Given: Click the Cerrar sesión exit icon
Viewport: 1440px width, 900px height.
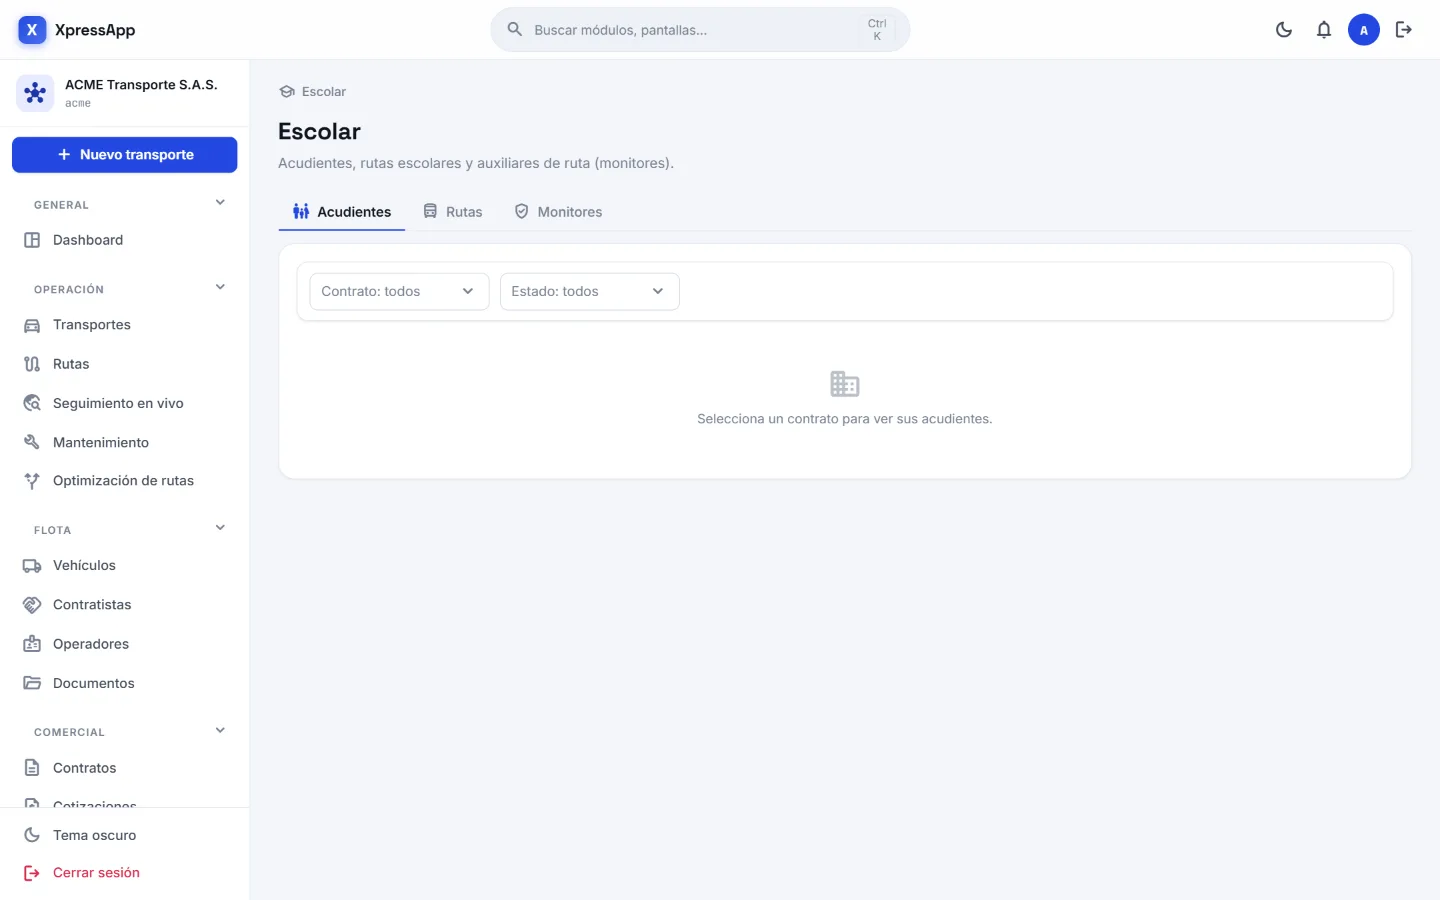Looking at the screenshot, I should [32, 873].
